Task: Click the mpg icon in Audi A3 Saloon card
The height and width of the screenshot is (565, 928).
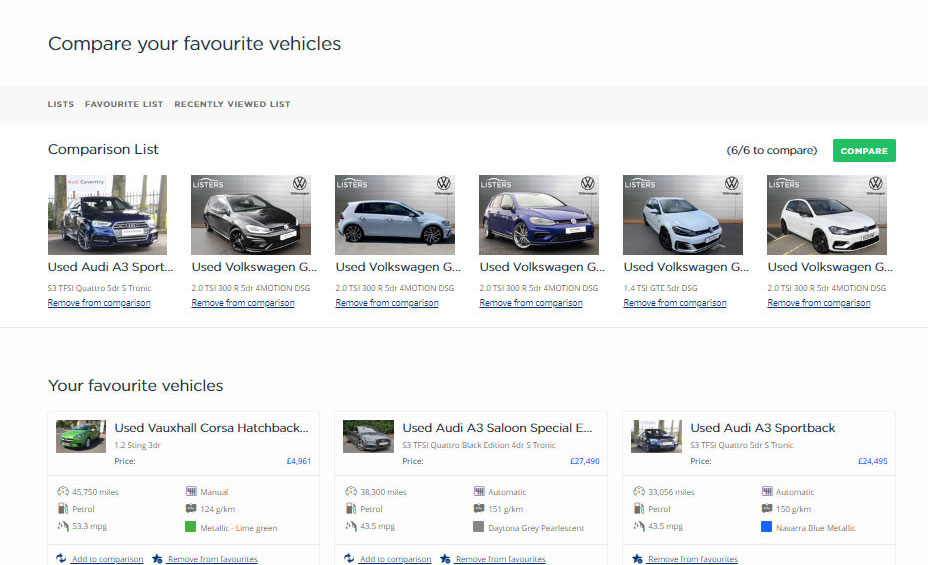Action: [x=351, y=525]
